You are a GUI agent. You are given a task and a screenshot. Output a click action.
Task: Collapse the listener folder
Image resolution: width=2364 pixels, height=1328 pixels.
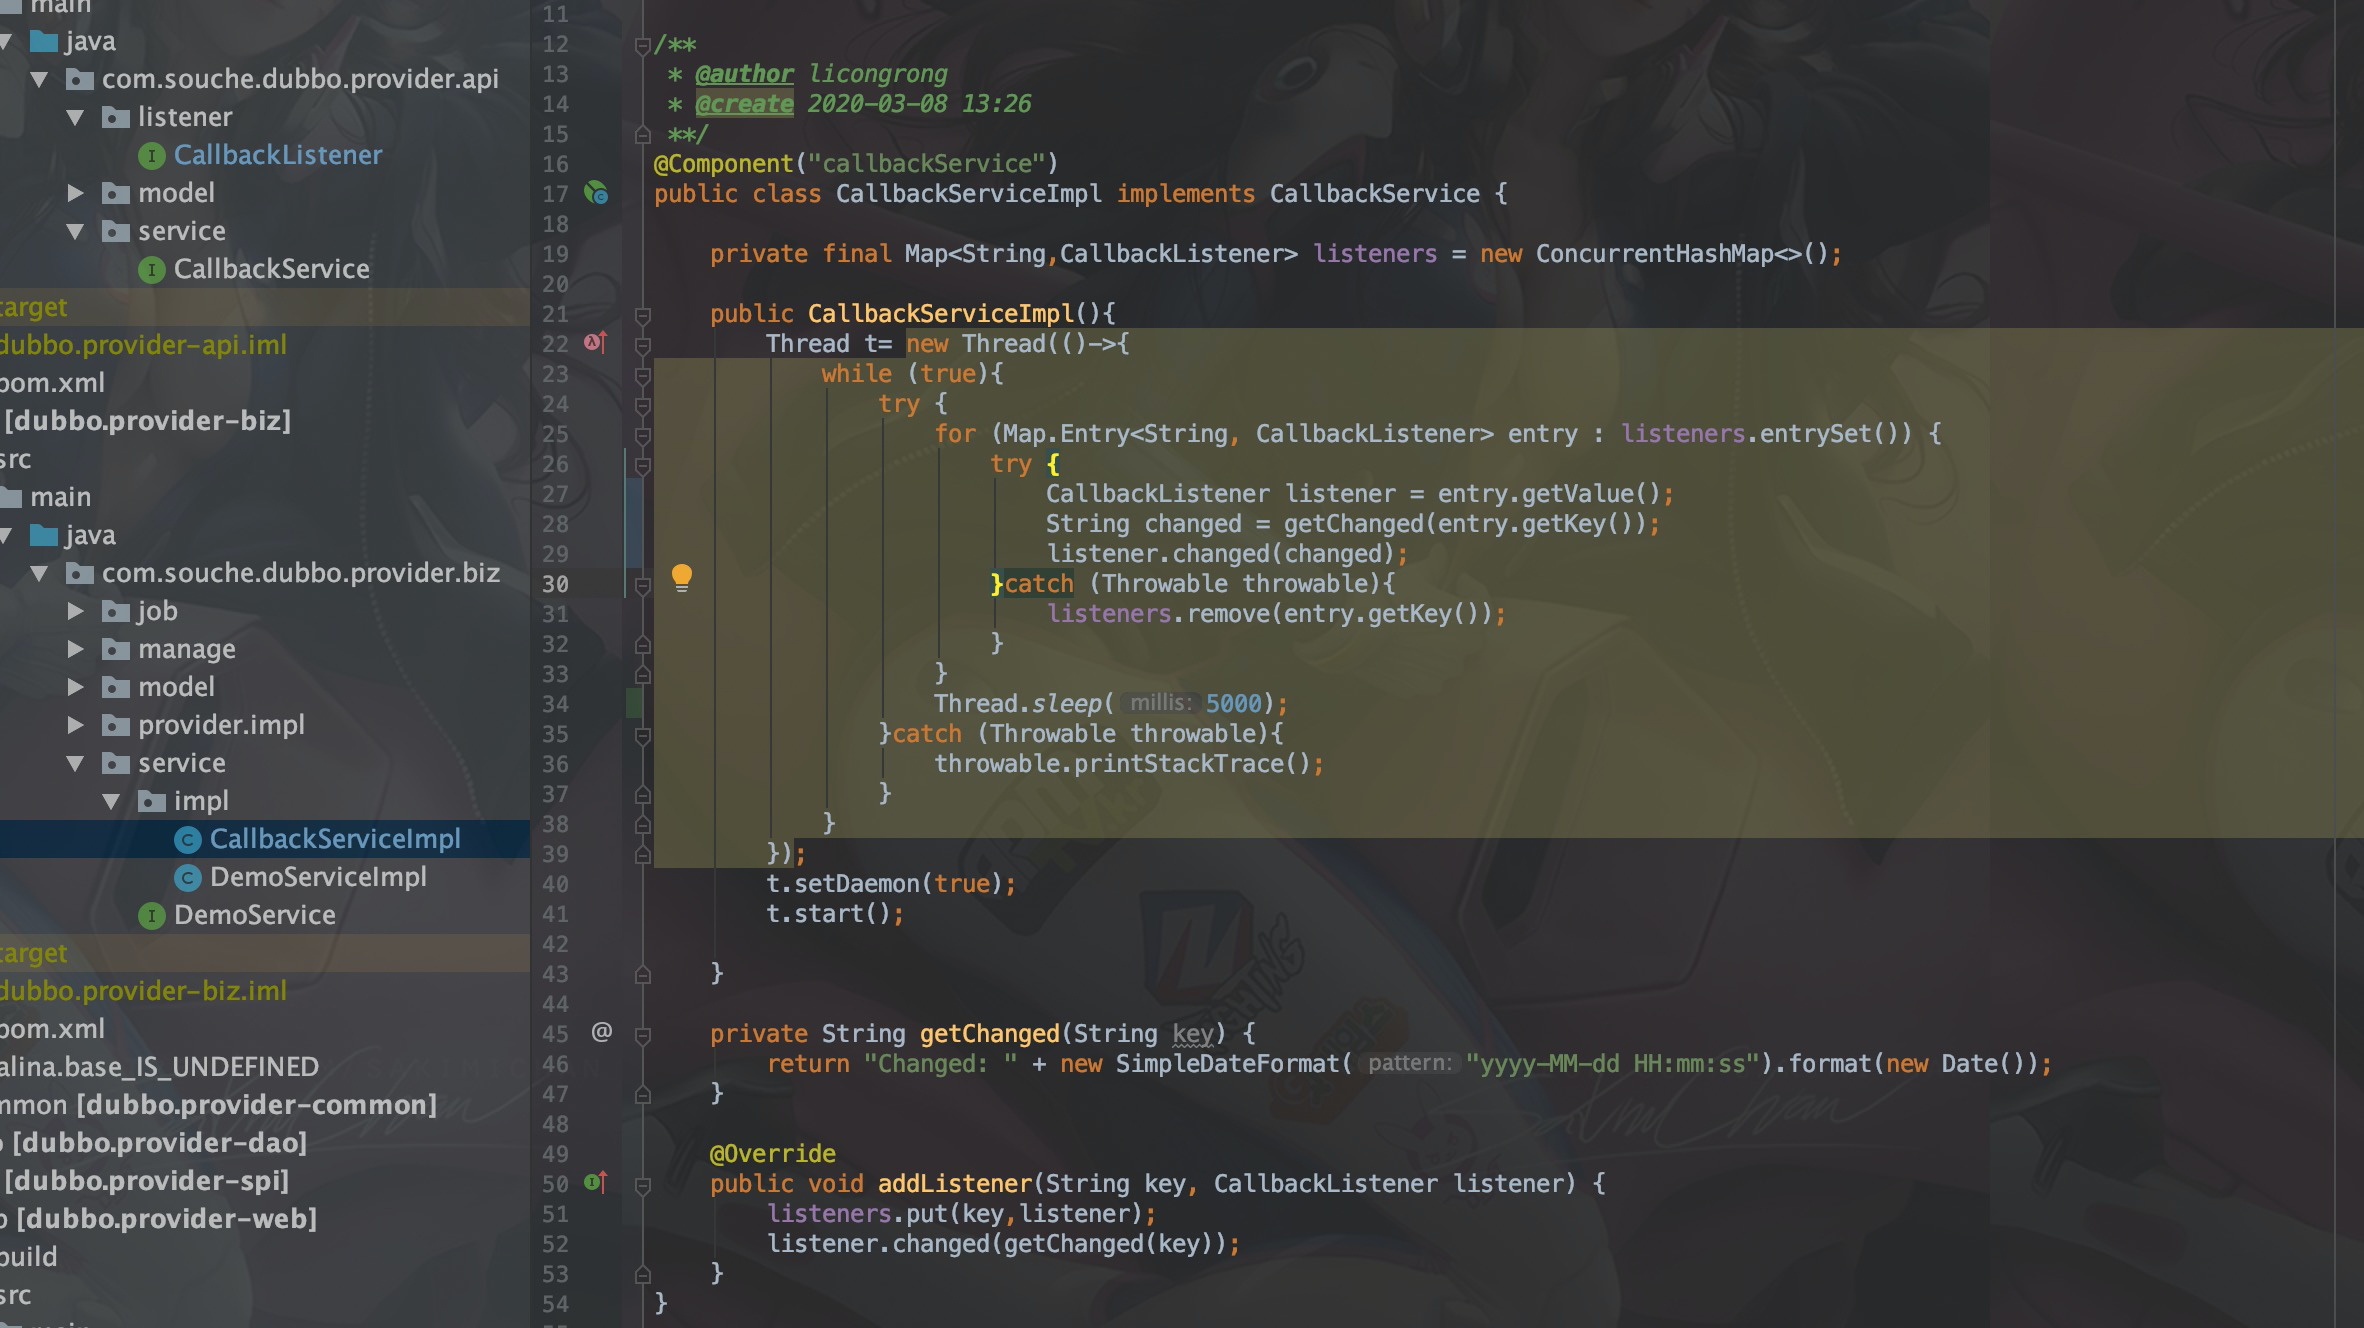coord(75,117)
